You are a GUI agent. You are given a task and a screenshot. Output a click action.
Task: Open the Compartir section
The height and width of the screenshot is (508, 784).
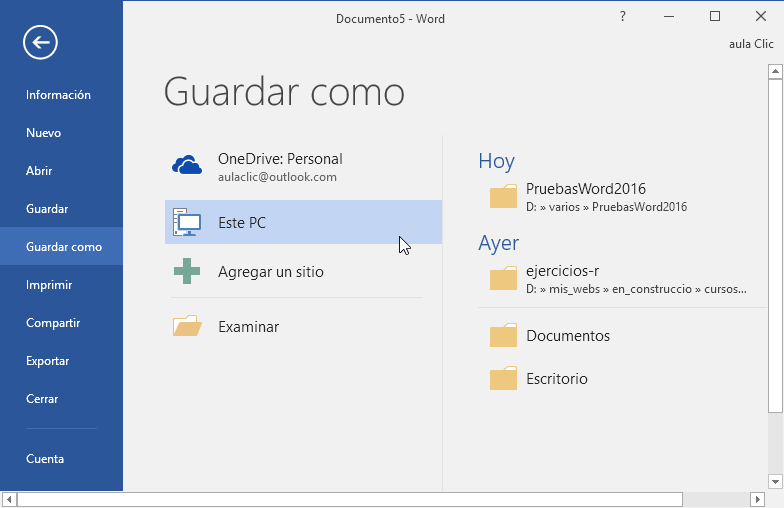53,323
